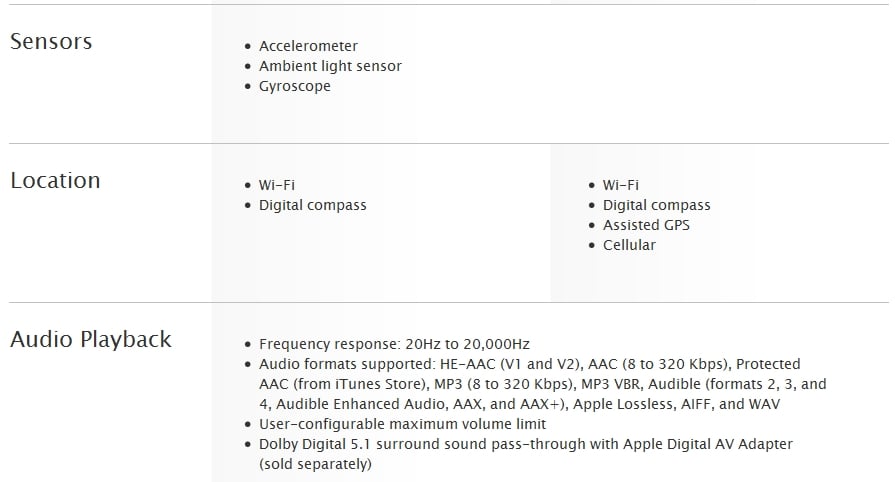Click the Gyroscope bullet item
Image resolution: width=895 pixels, height=482 pixels.
pyautogui.click(x=295, y=86)
